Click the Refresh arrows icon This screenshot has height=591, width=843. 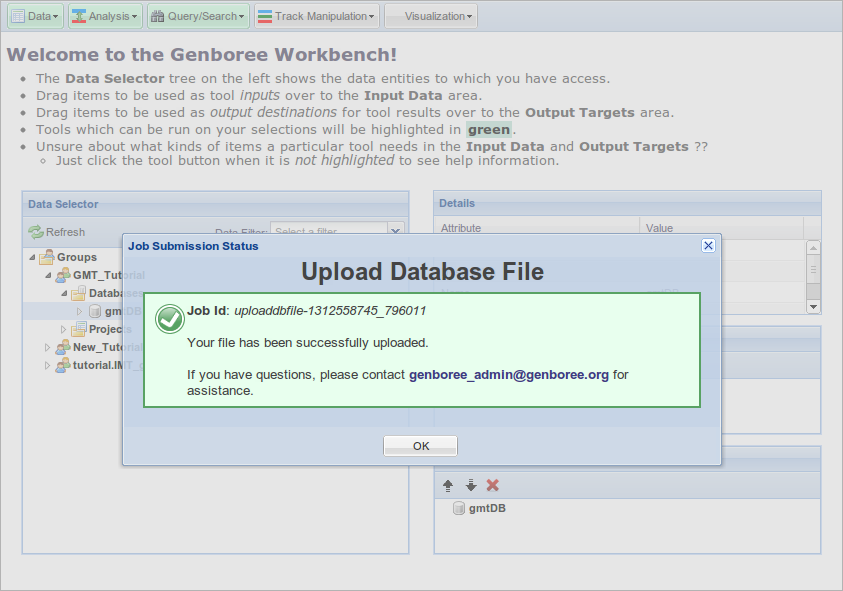[x=36, y=232]
